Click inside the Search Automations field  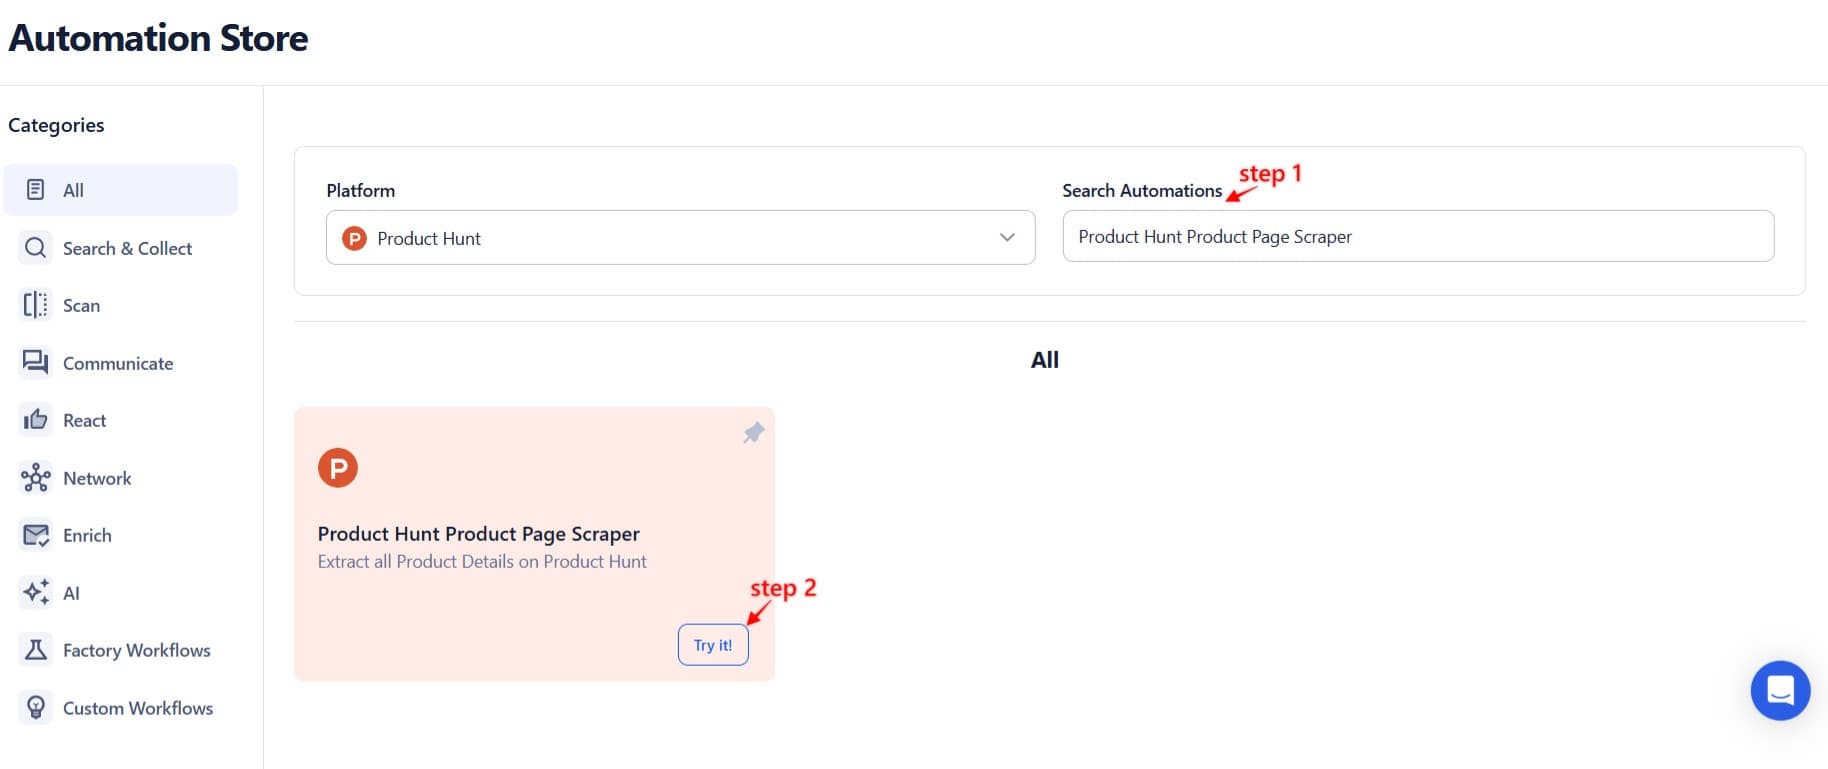coord(1417,236)
